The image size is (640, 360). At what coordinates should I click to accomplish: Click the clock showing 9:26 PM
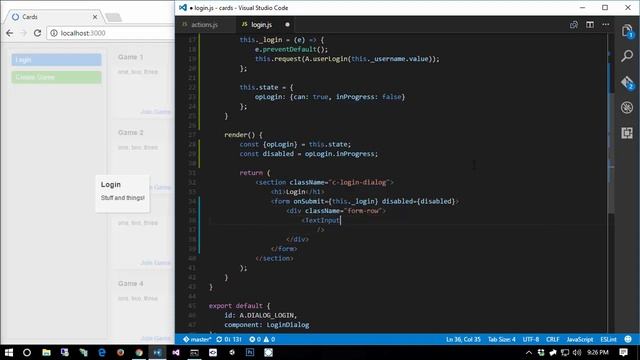pyautogui.click(x=598, y=352)
